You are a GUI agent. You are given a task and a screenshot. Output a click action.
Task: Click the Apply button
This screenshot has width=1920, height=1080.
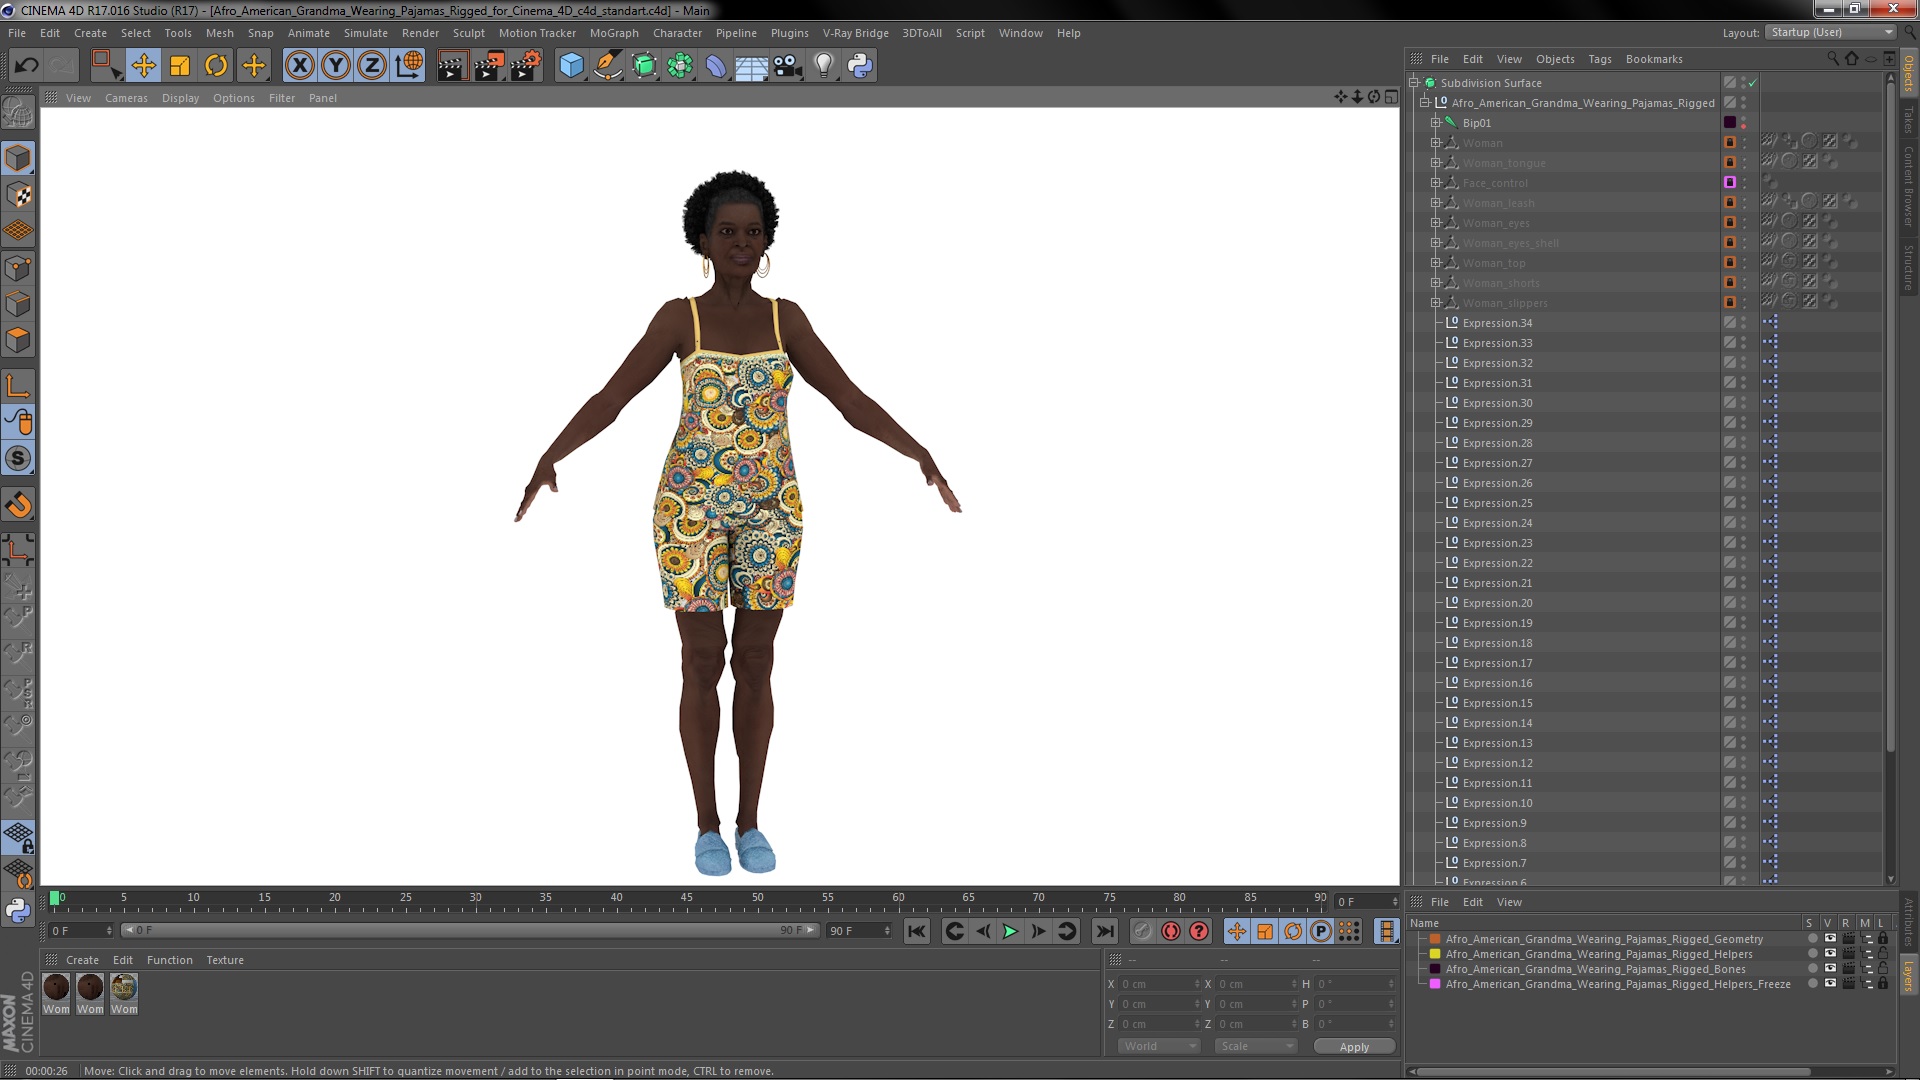[1354, 1047]
